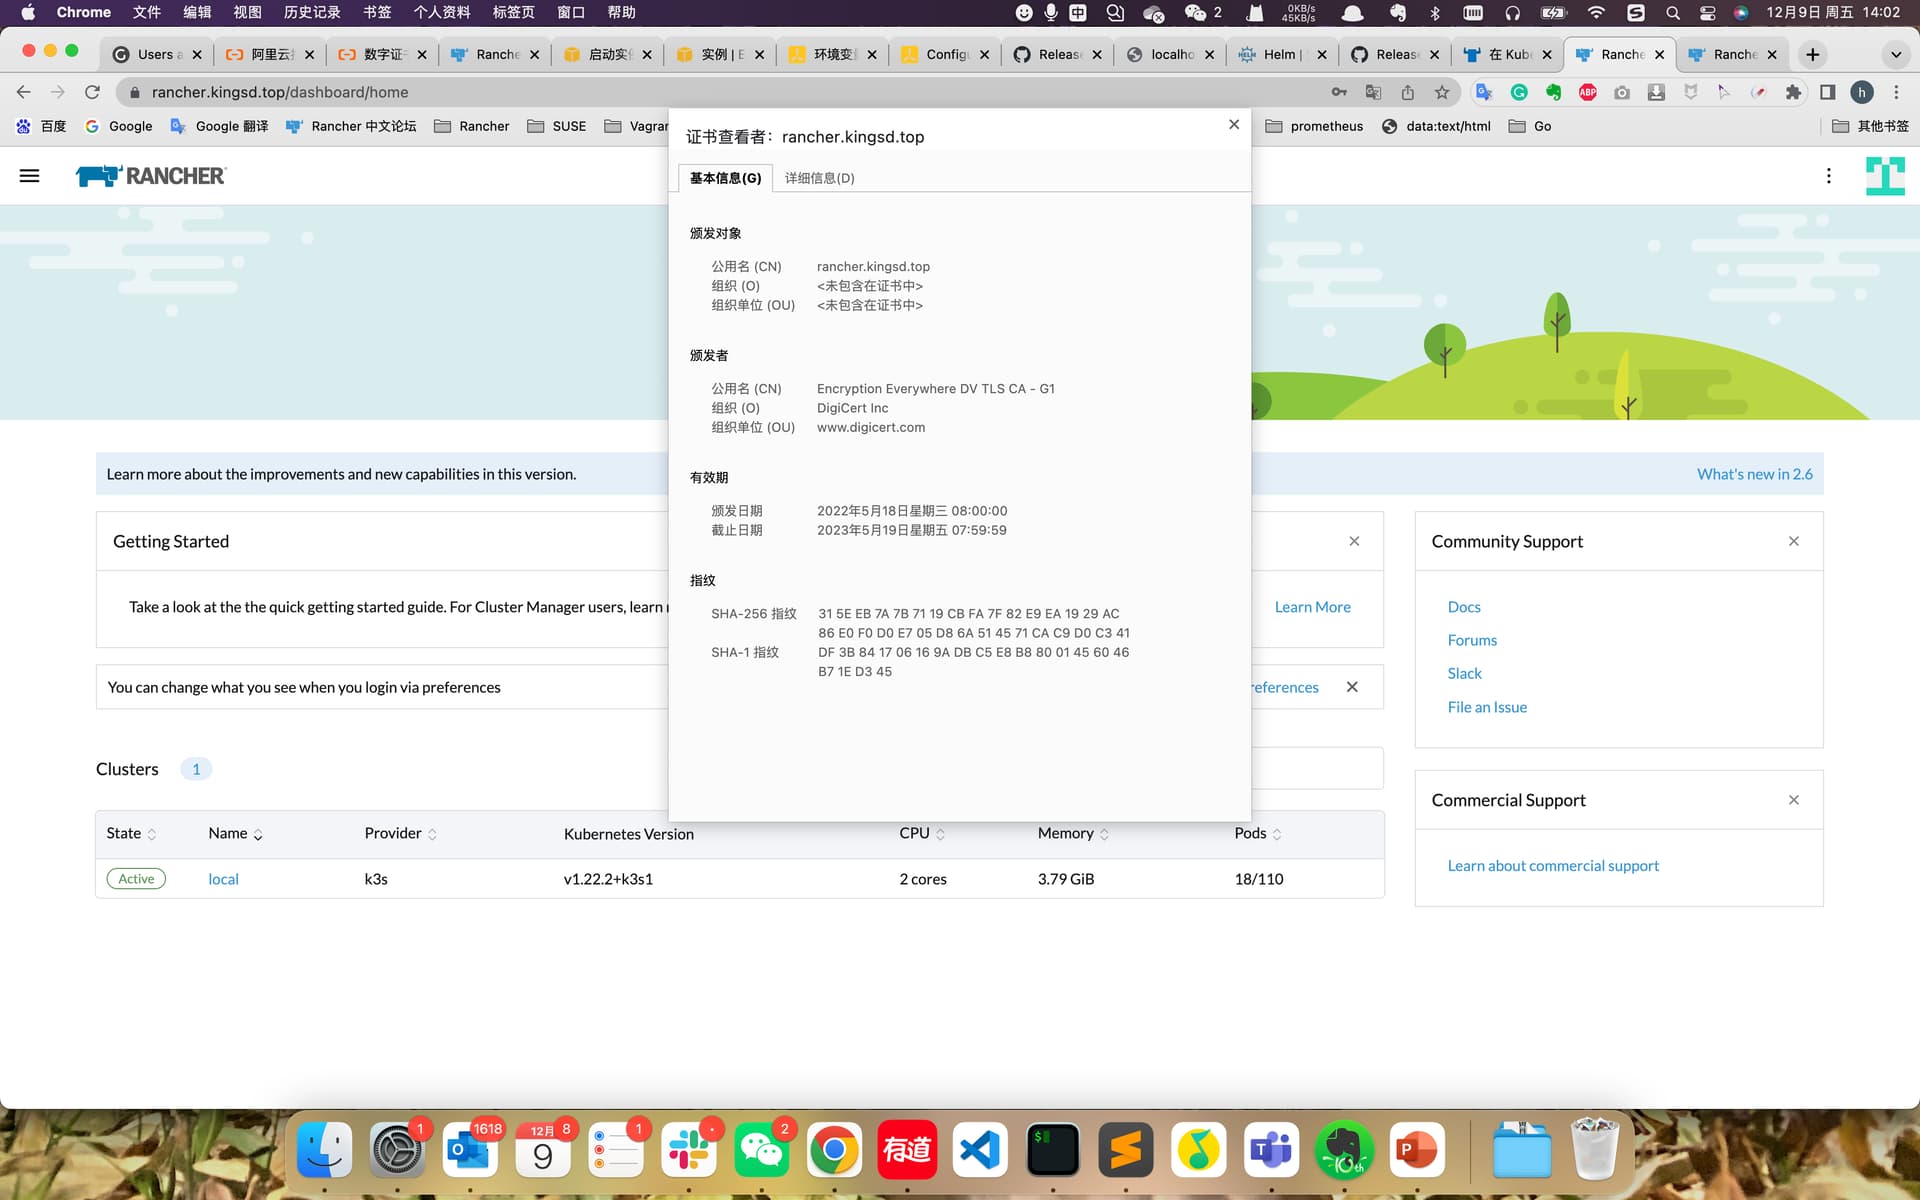Toggle Chrome side panel icon
The image size is (1920, 1200).
(x=1828, y=92)
